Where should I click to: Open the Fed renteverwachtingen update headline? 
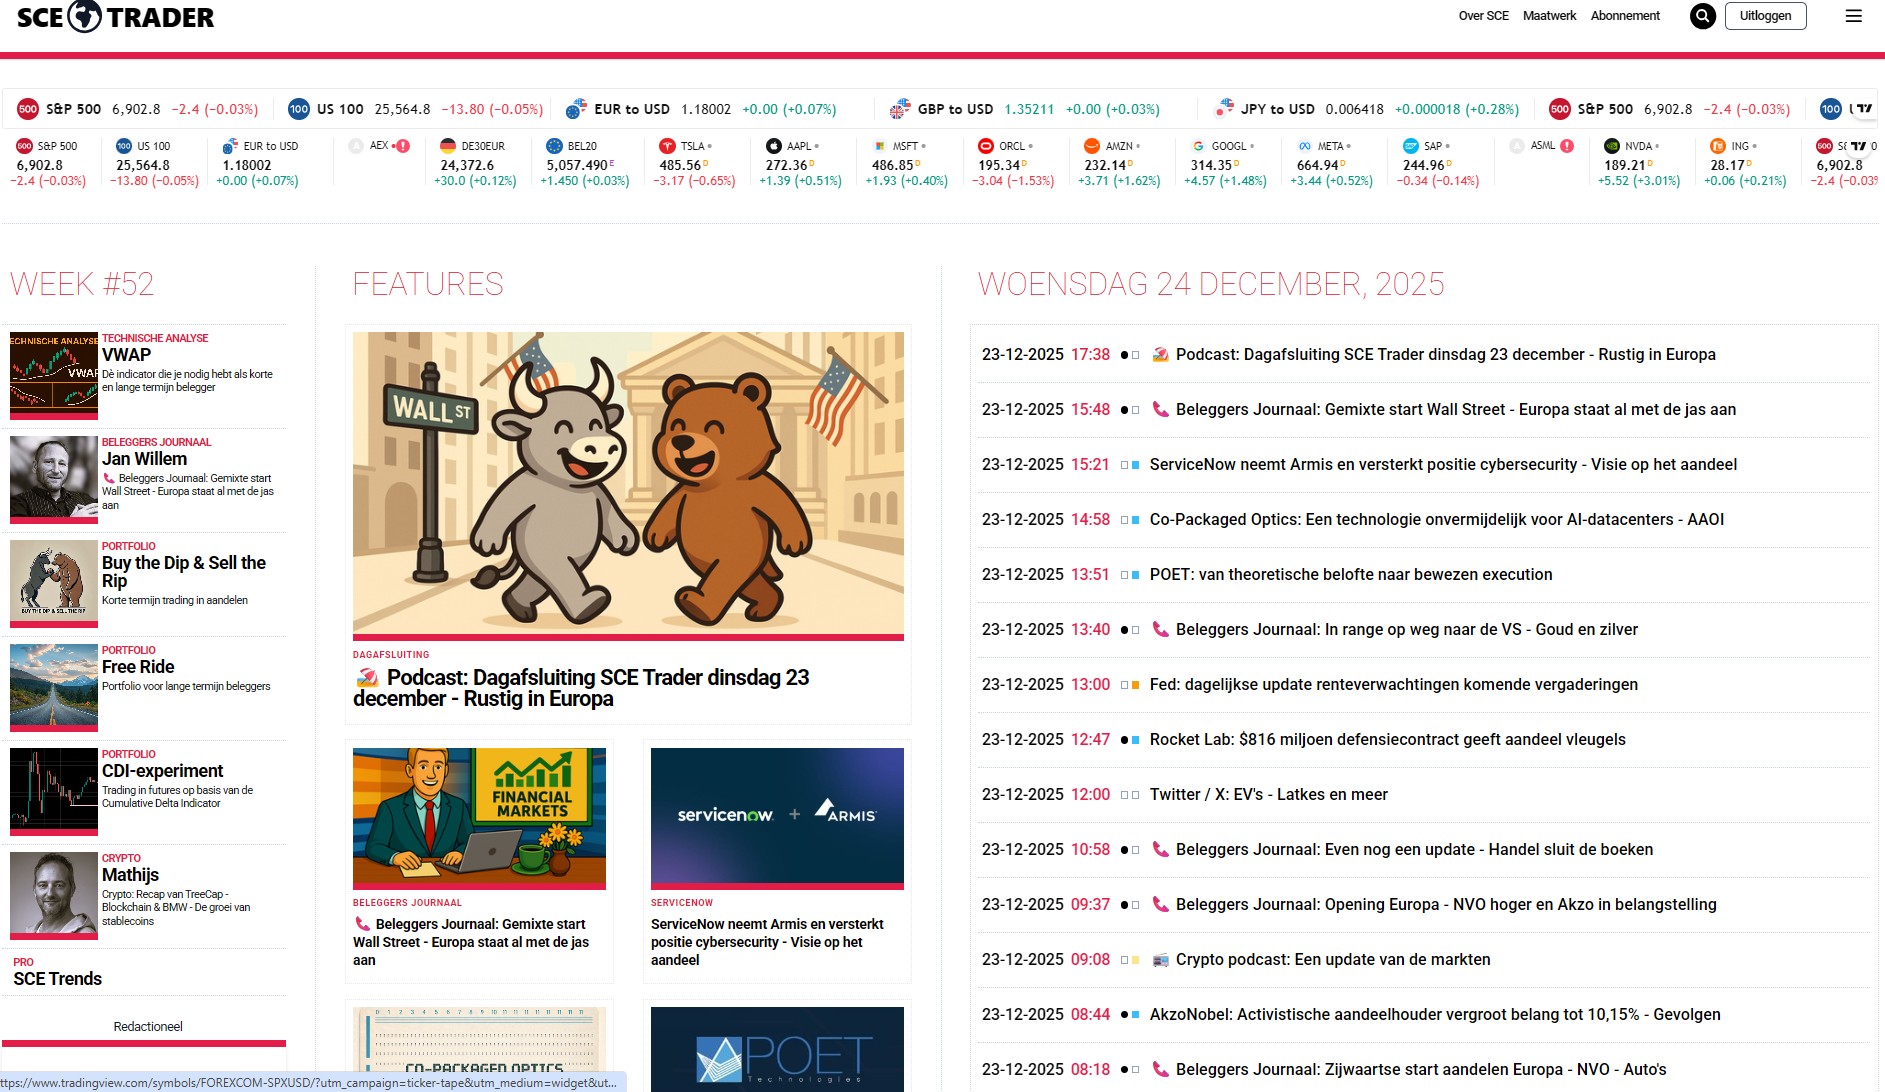(x=1394, y=685)
